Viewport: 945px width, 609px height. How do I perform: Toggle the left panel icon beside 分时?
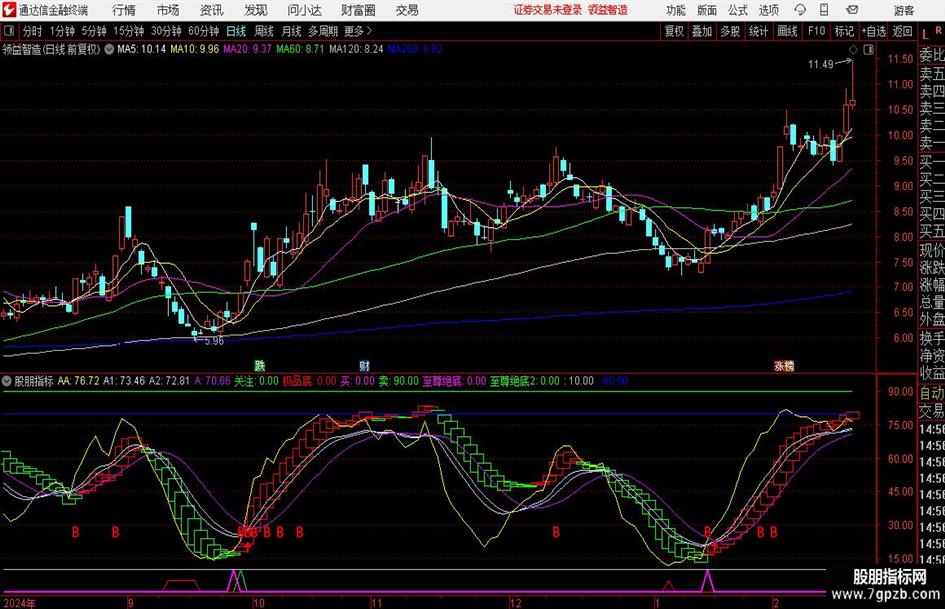[x=8, y=31]
